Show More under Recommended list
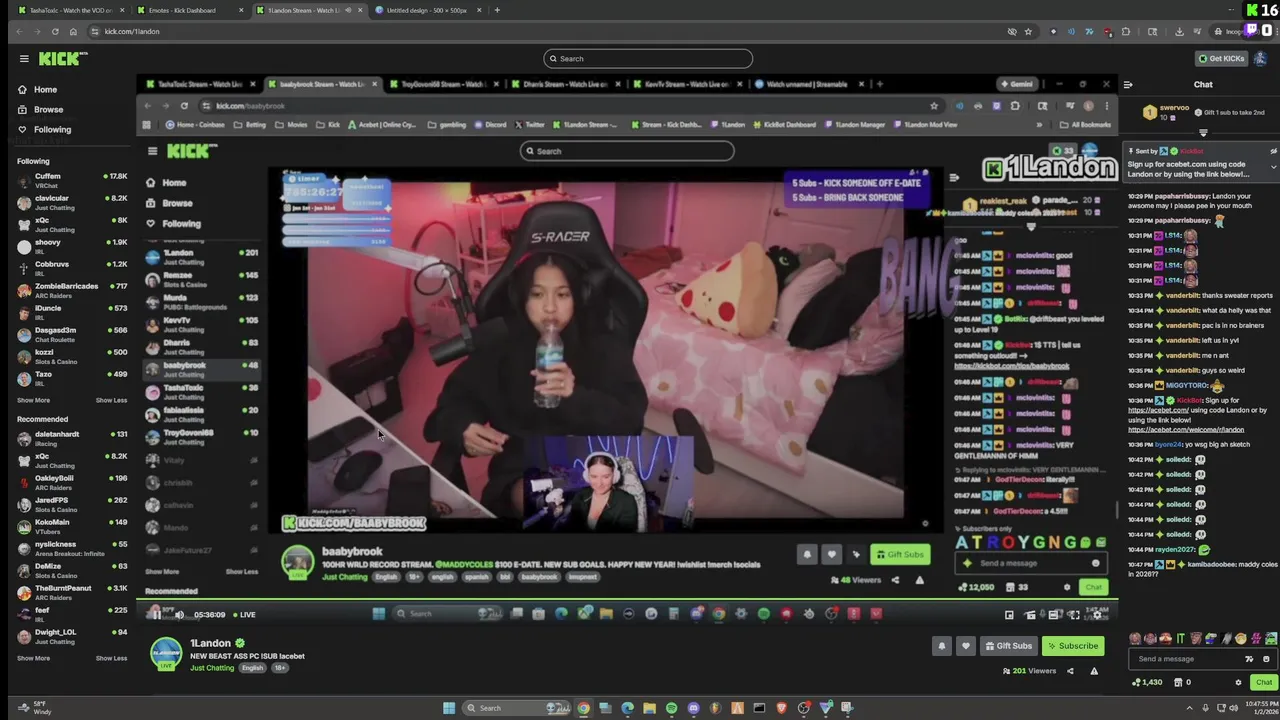This screenshot has height=720, width=1280. (x=33, y=658)
